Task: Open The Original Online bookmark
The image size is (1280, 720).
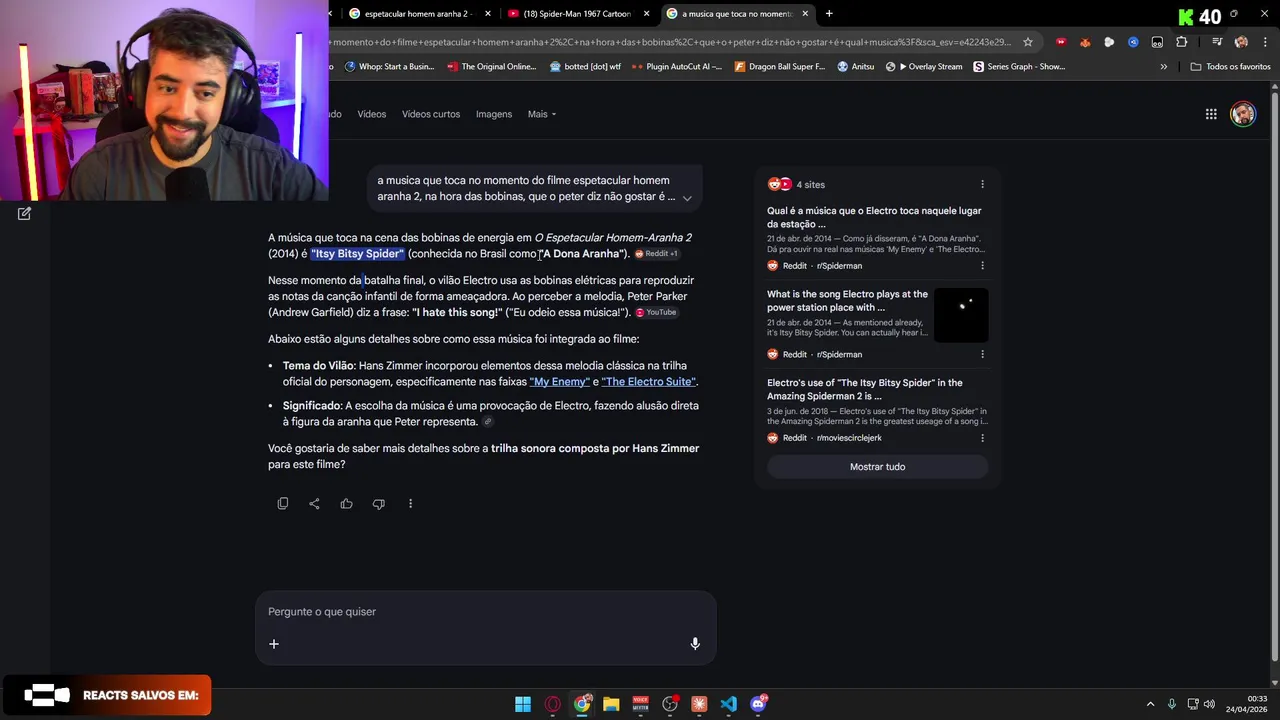Action: click(491, 67)
